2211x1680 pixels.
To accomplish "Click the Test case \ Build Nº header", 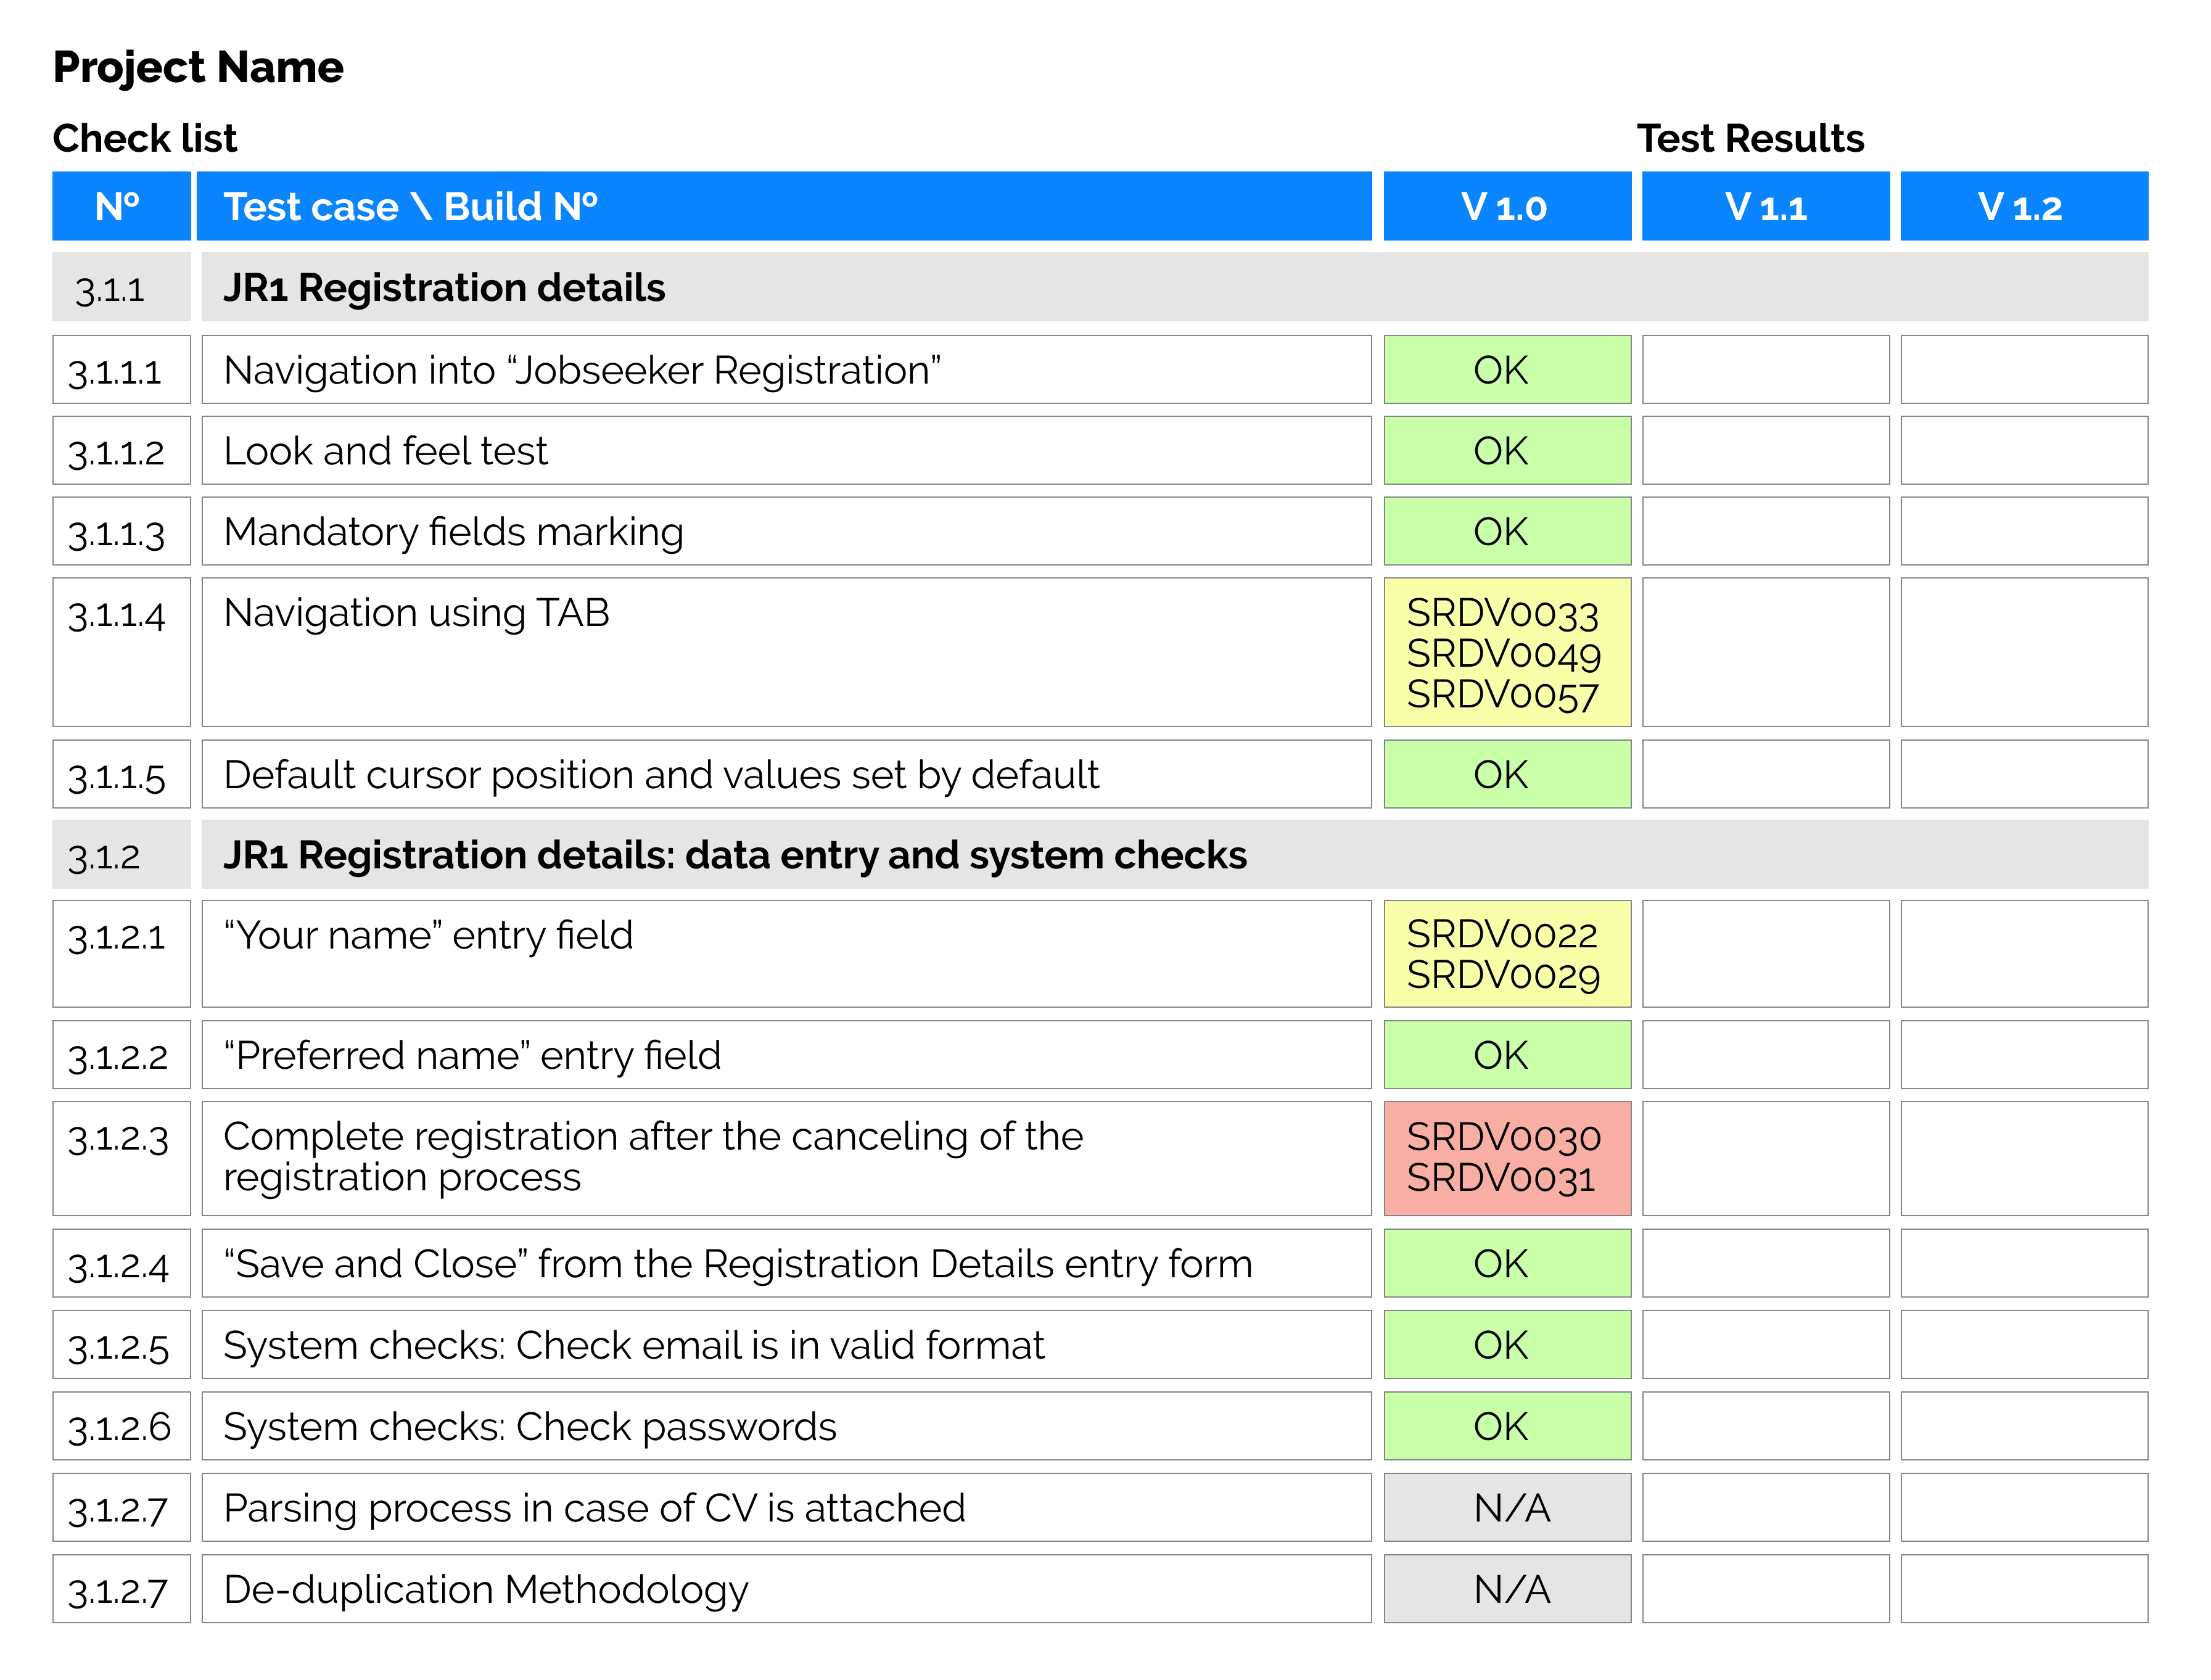I will pyautogui.click(x=783, y=207).
